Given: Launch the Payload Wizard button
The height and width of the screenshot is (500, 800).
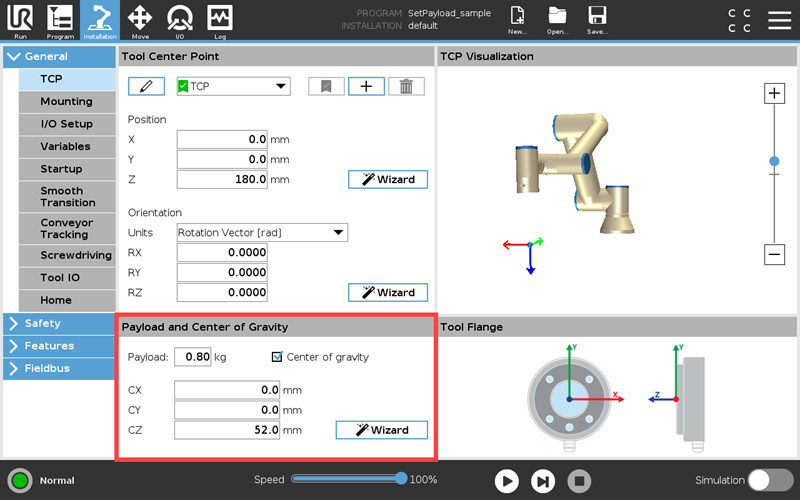Looking at the screenshot, I should 381,430.
